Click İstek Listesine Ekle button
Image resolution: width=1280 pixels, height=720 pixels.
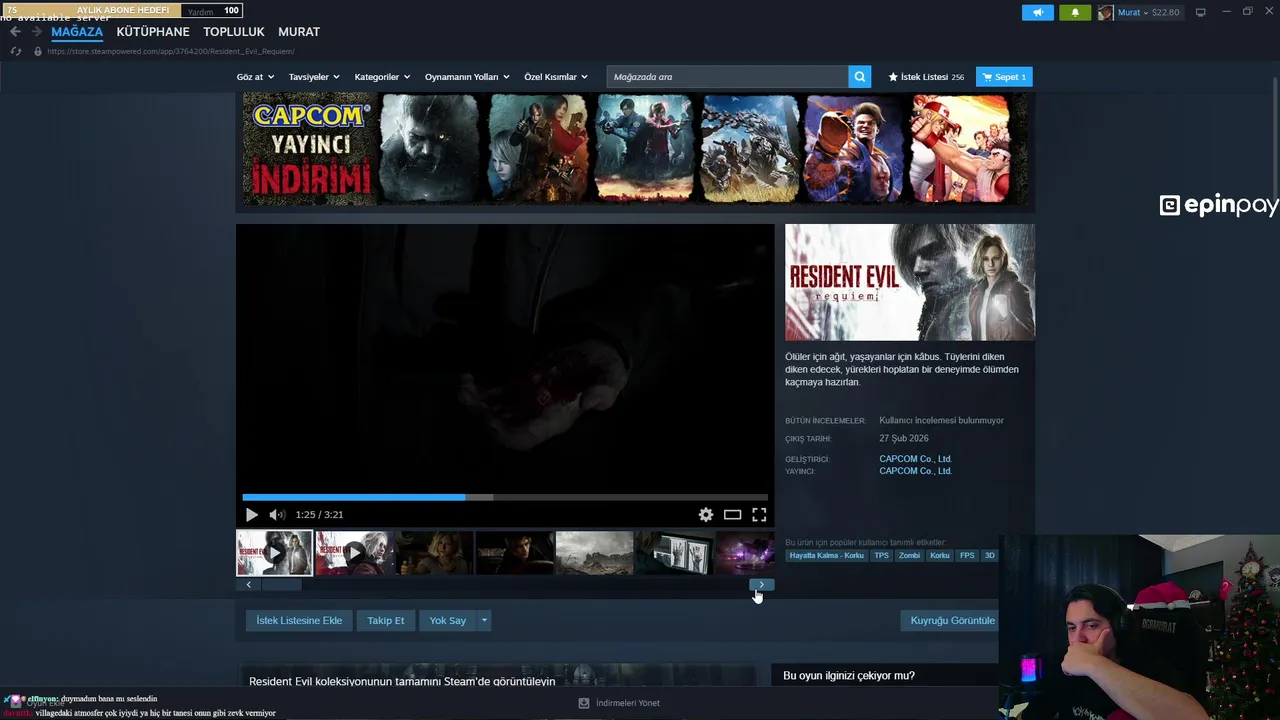click(299, 621)
